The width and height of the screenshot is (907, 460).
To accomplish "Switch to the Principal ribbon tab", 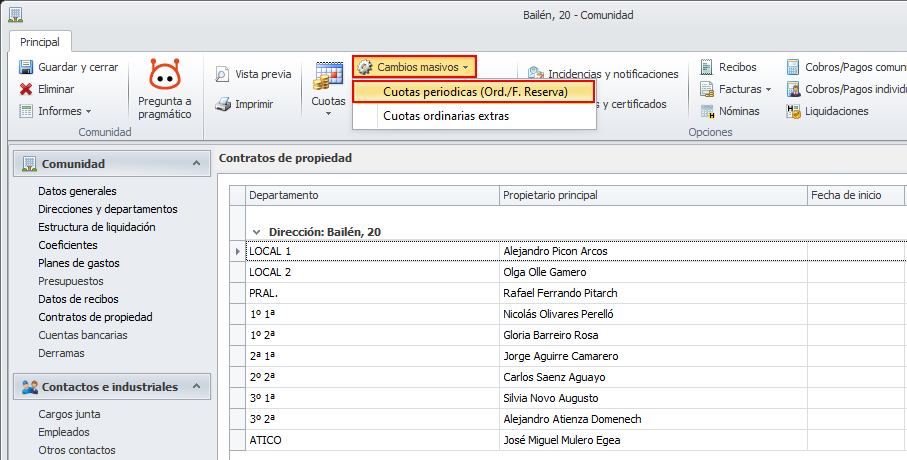I will [x=39, y=42].
